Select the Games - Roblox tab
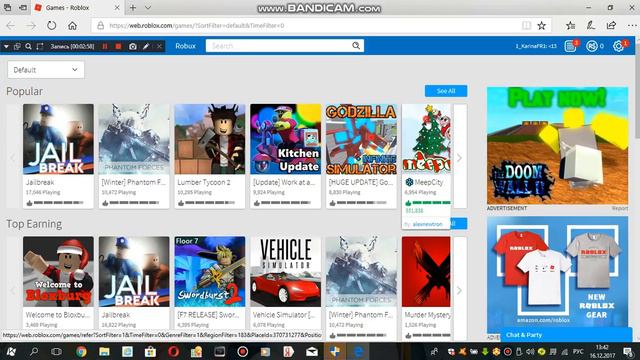The width and height of the screenshot is (640, 360). [x=78, y=8]
